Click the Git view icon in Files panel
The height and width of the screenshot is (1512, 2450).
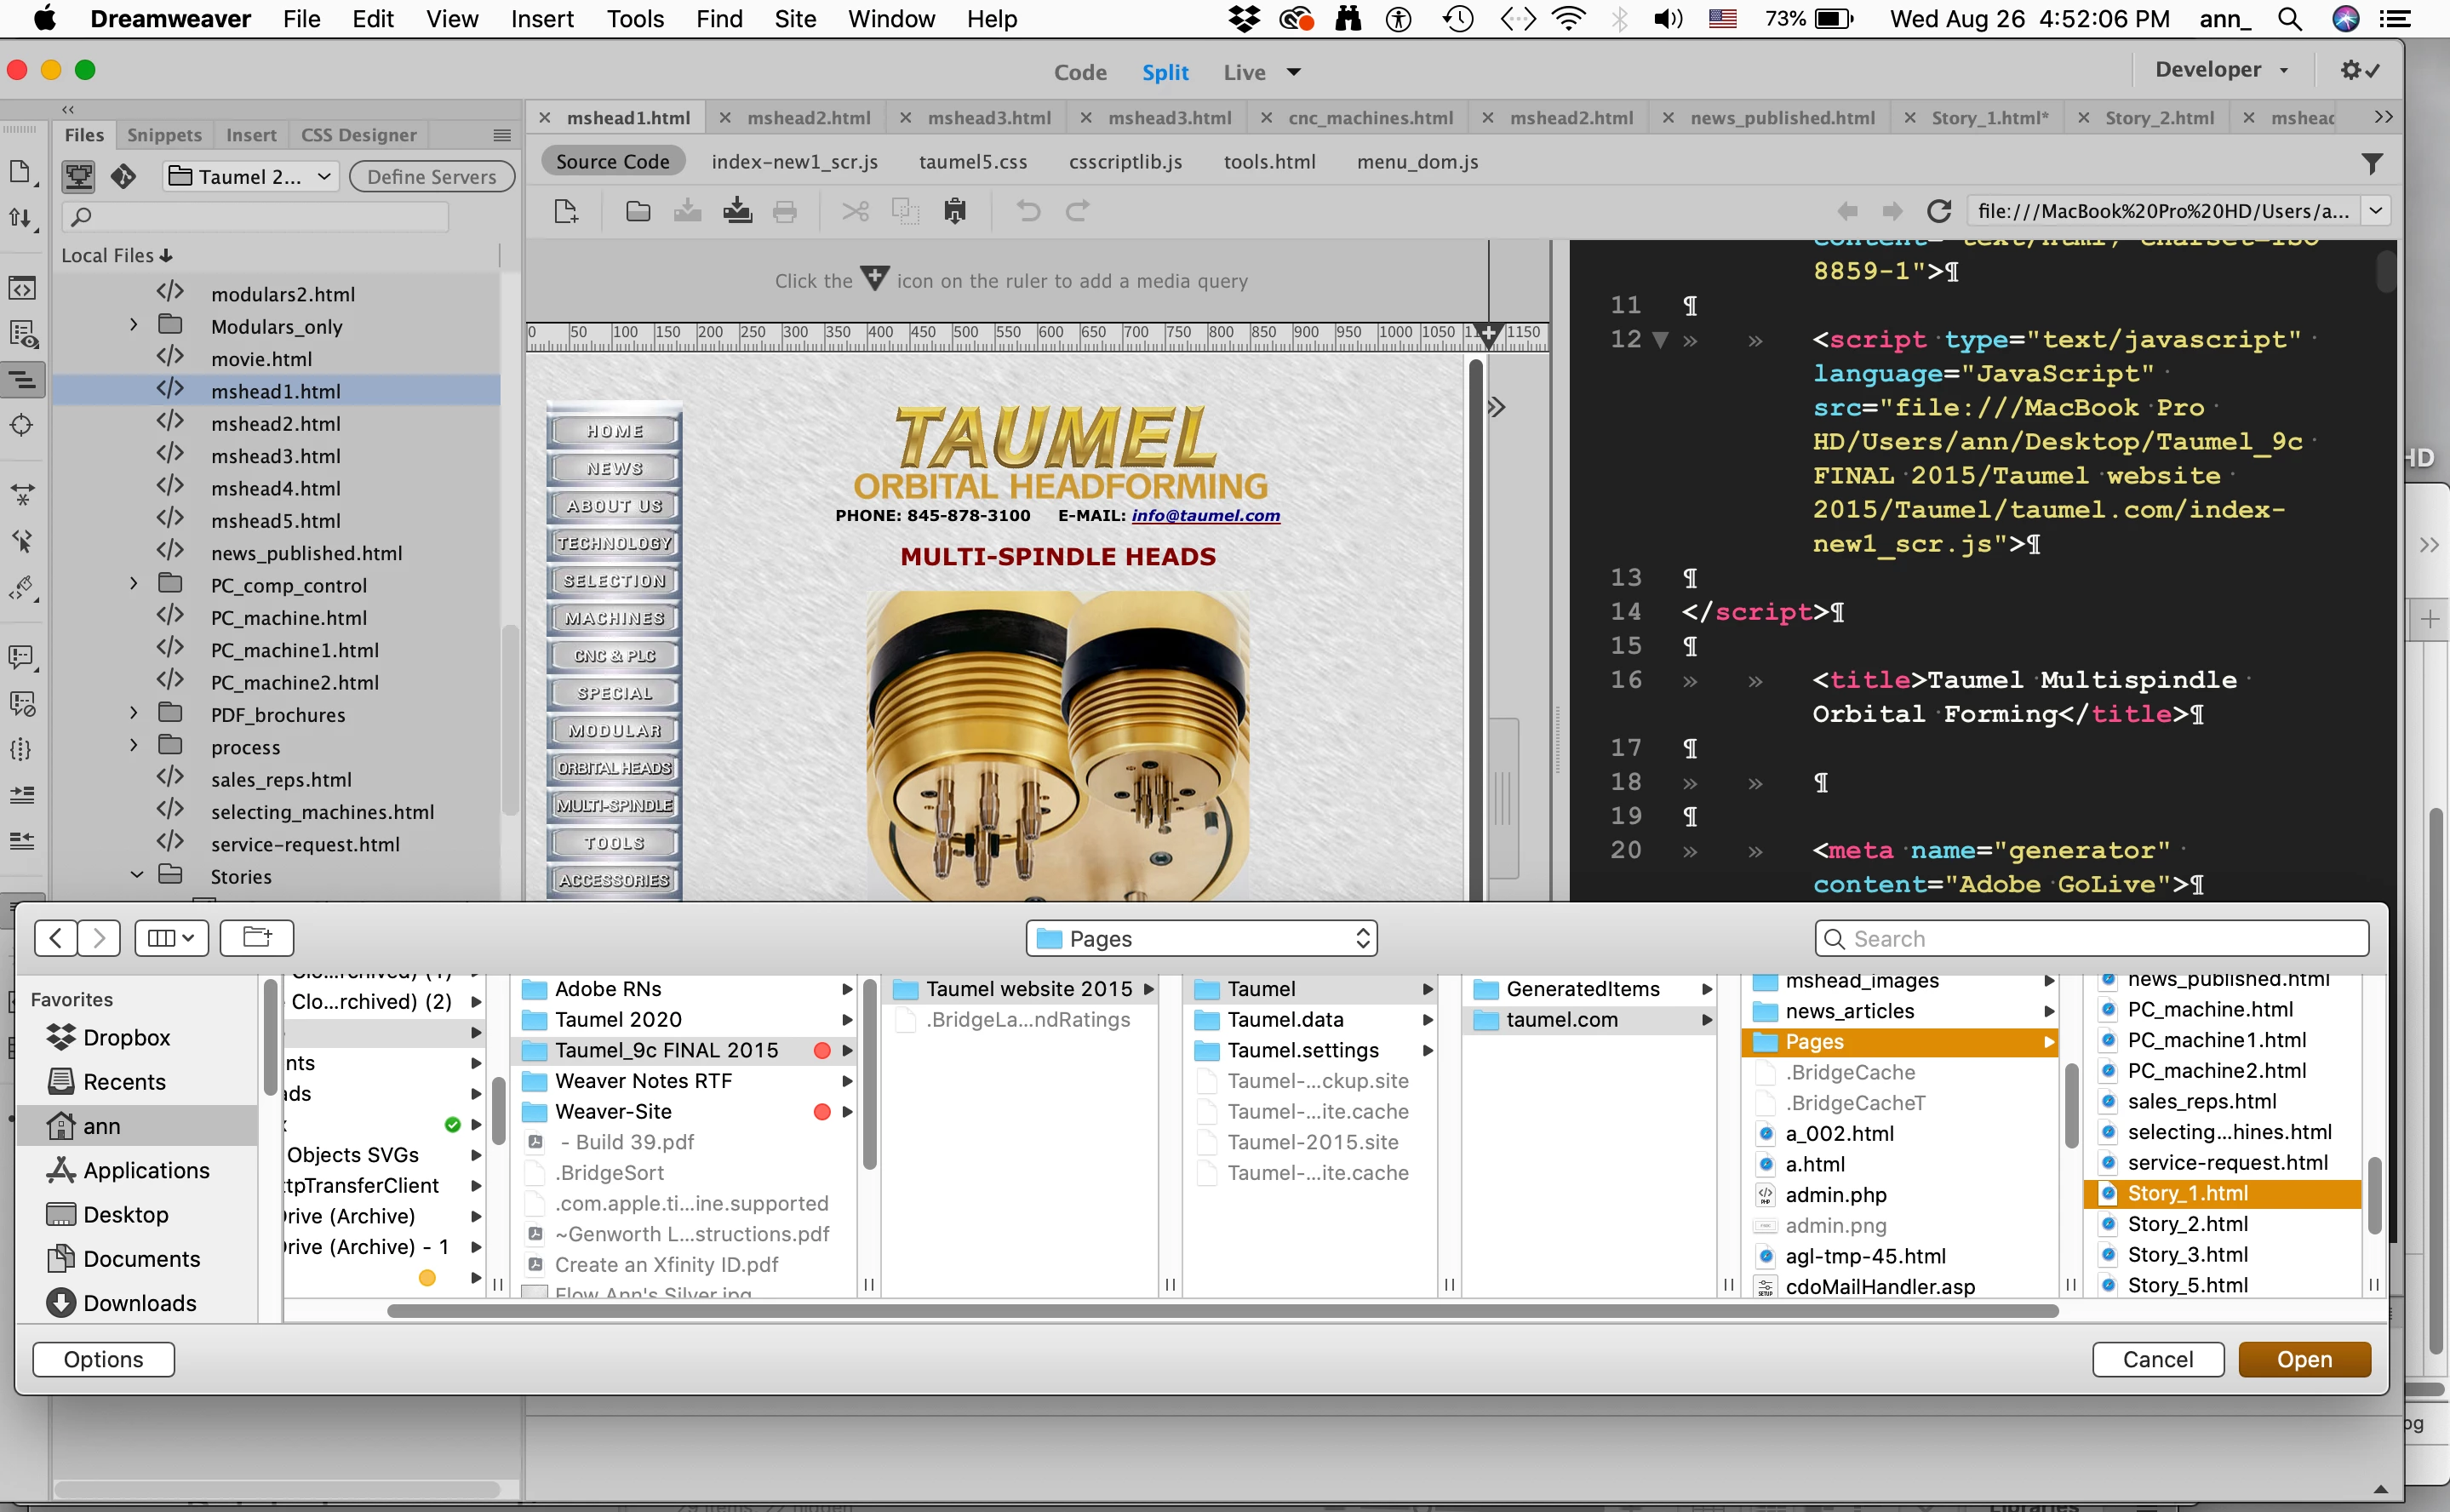[x=123, y=177]
